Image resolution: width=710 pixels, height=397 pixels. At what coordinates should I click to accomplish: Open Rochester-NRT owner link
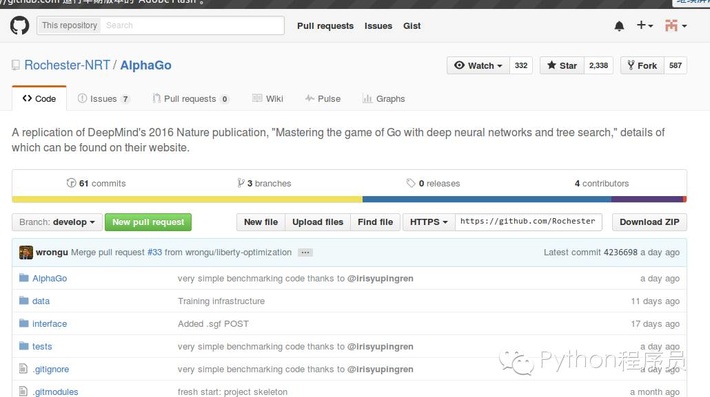point(67,65)
